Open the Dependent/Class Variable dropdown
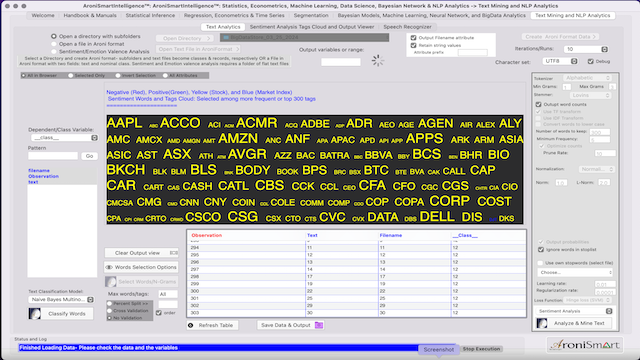The image size is (640, 360). 64,138
